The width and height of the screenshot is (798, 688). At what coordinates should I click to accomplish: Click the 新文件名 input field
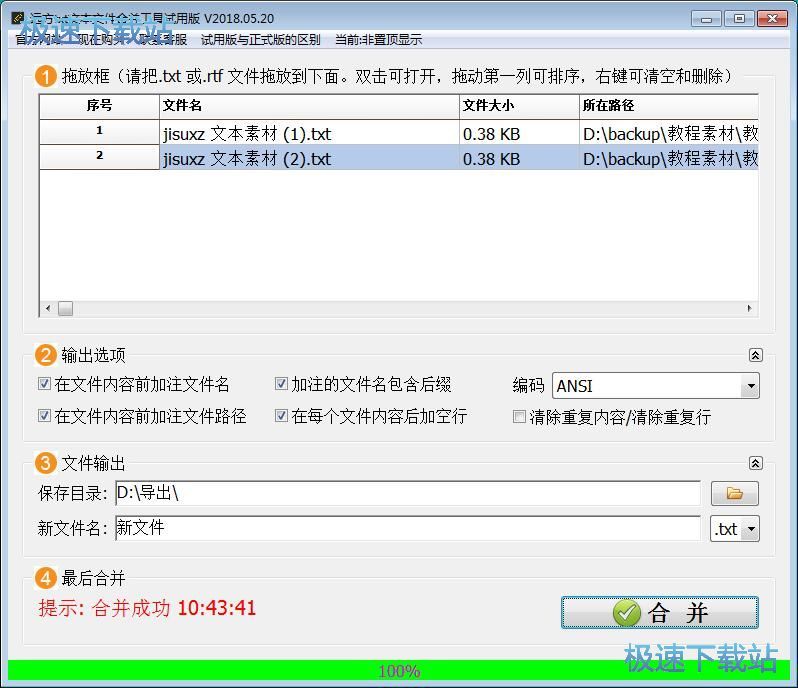coord(408,528)
